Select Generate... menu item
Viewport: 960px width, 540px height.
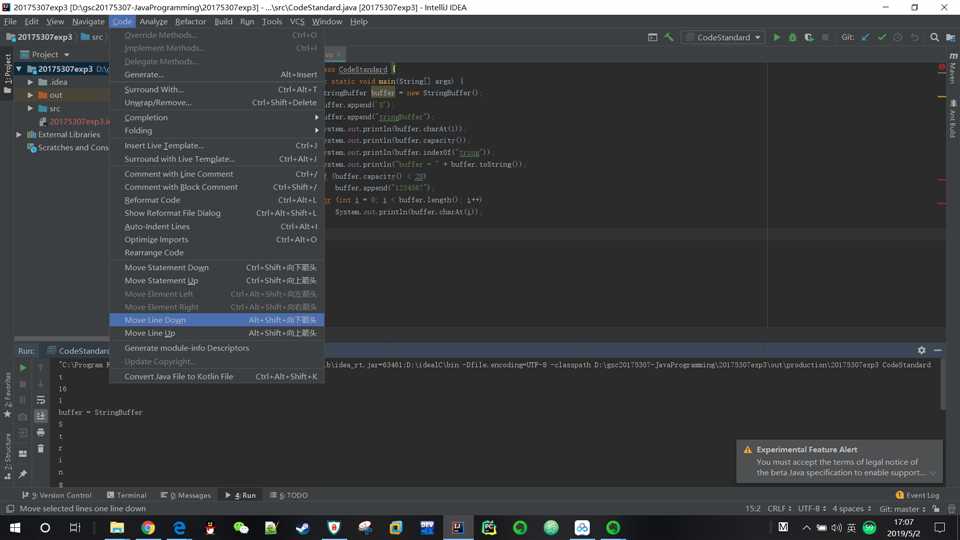pyautogui.click(x=217, y=75)
